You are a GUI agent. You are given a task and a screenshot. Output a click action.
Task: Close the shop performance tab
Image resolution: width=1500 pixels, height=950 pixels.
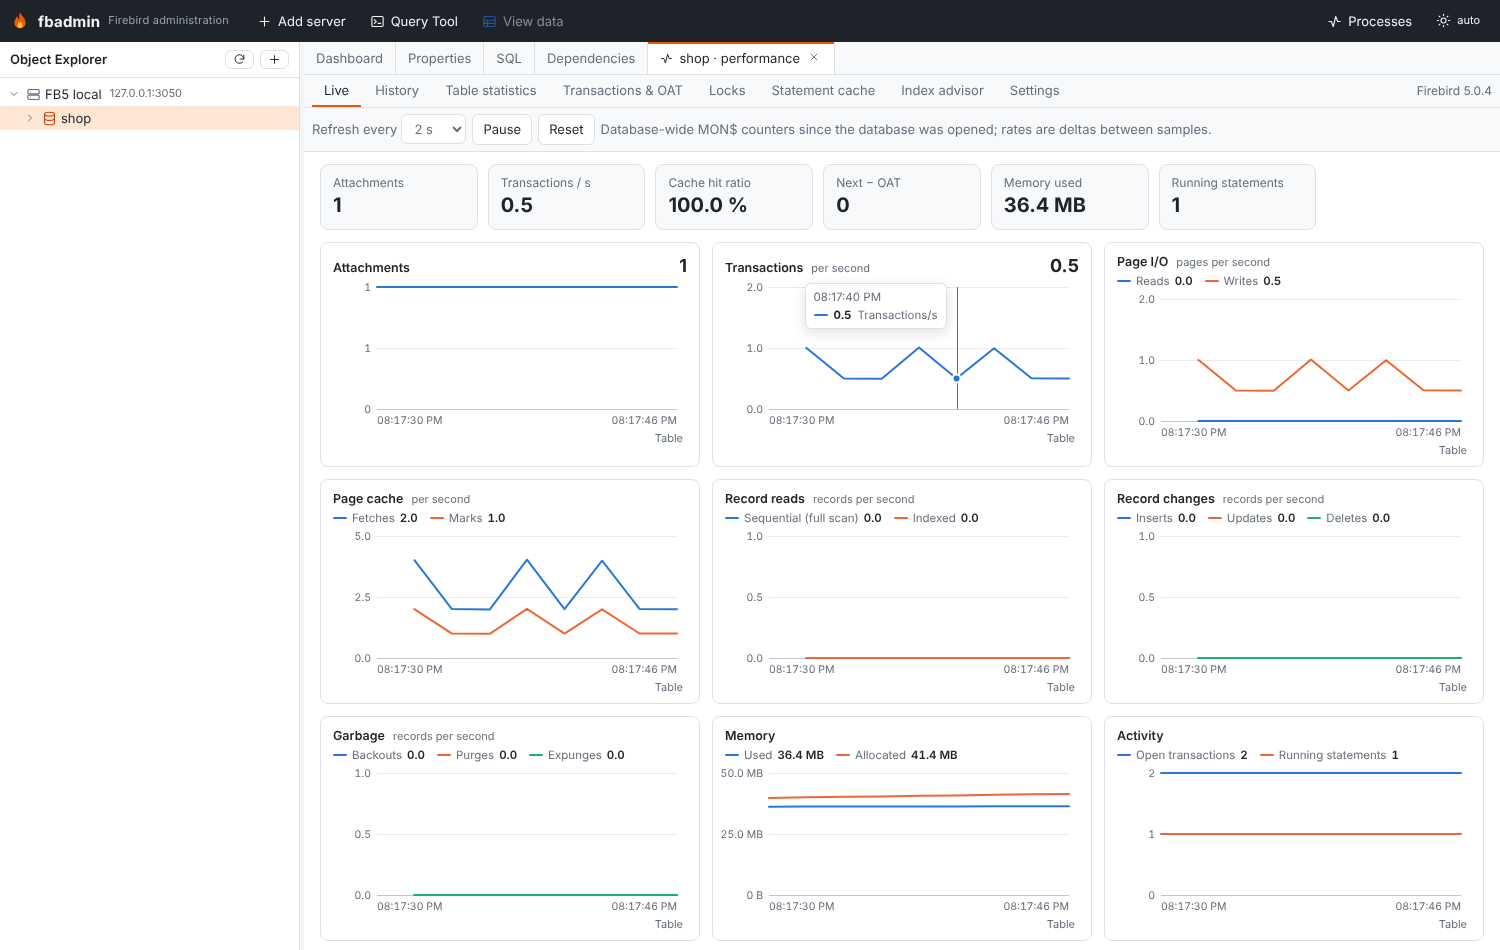coord(814,57)
